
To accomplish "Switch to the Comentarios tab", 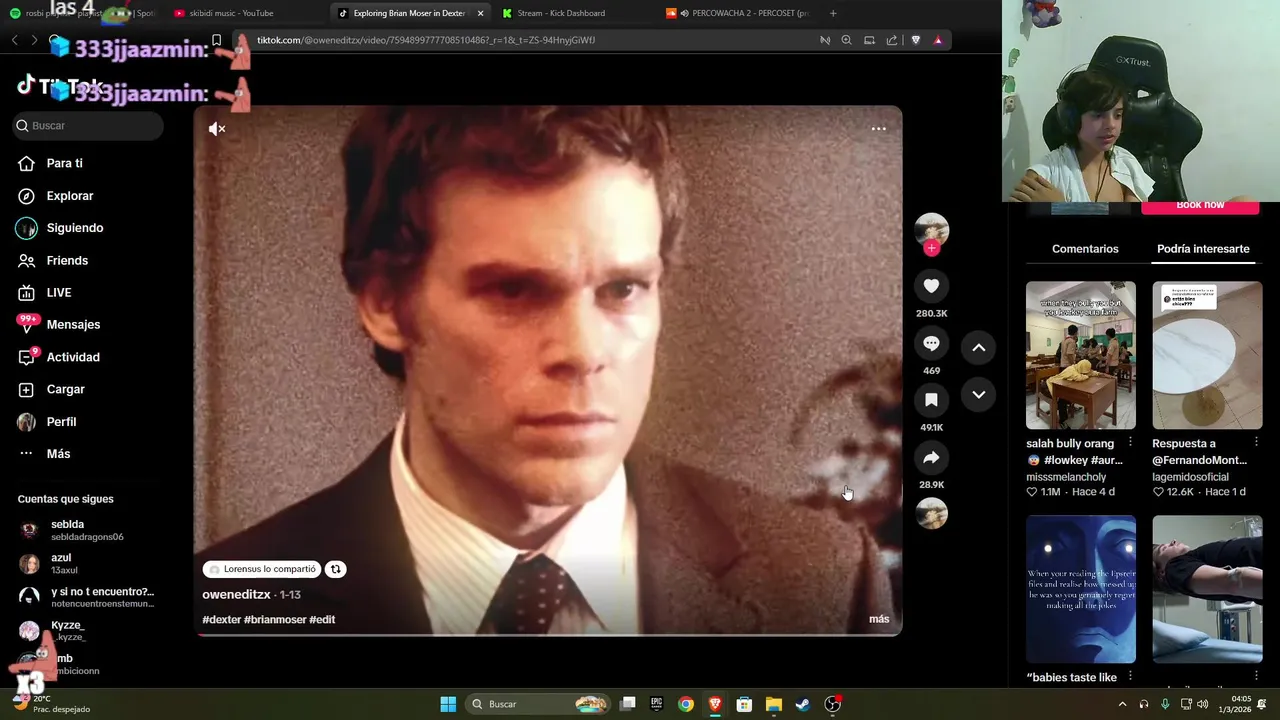I will pos(1085,249).
